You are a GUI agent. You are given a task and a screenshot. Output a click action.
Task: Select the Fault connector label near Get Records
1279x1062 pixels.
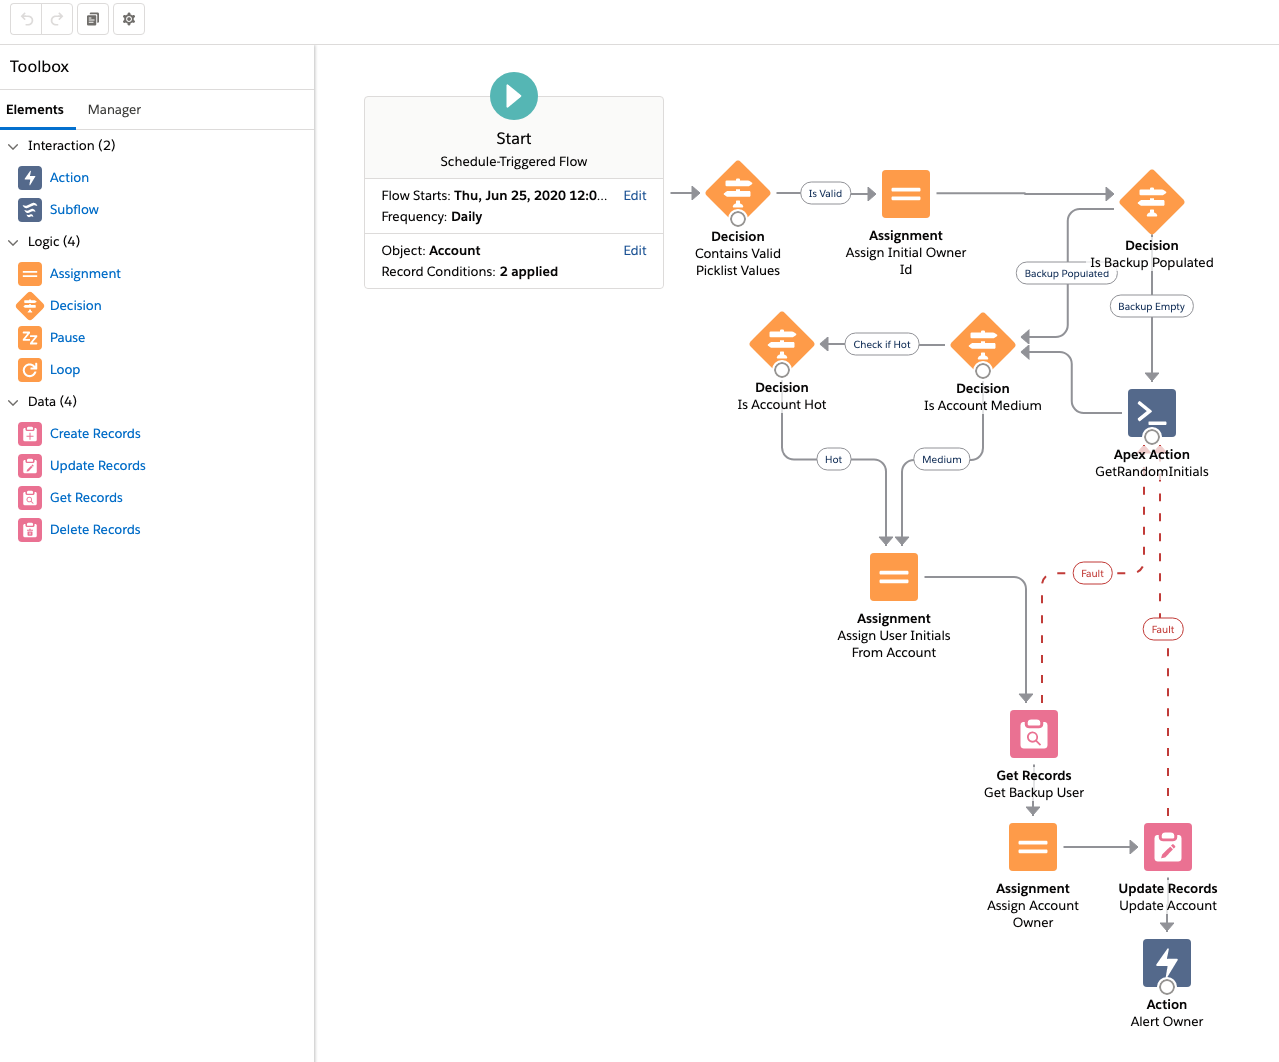(x=1092, y=574)
